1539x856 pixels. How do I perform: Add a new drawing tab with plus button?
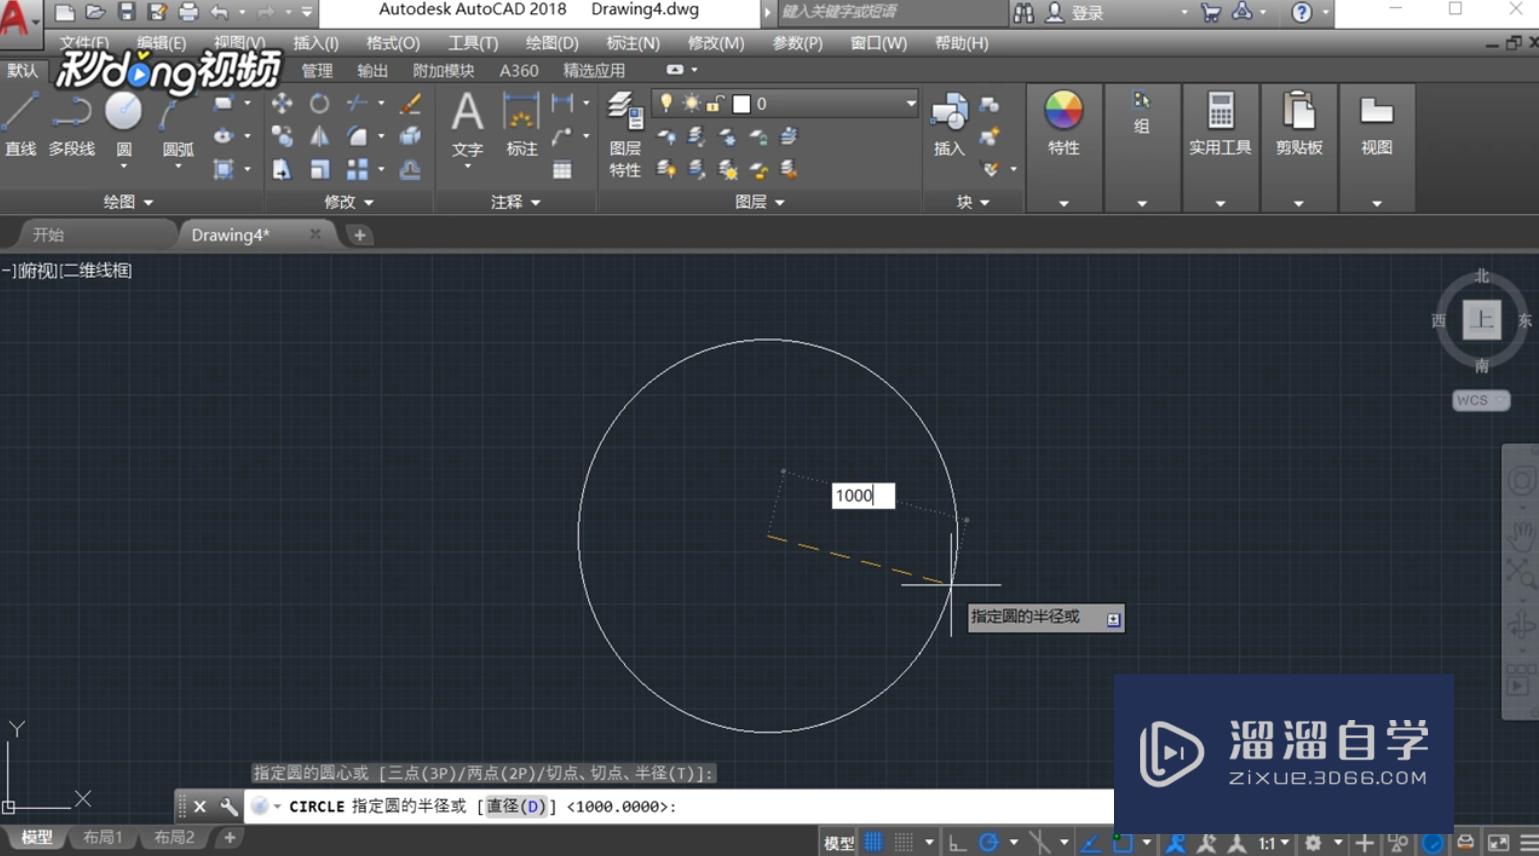(x=359, y=235)
